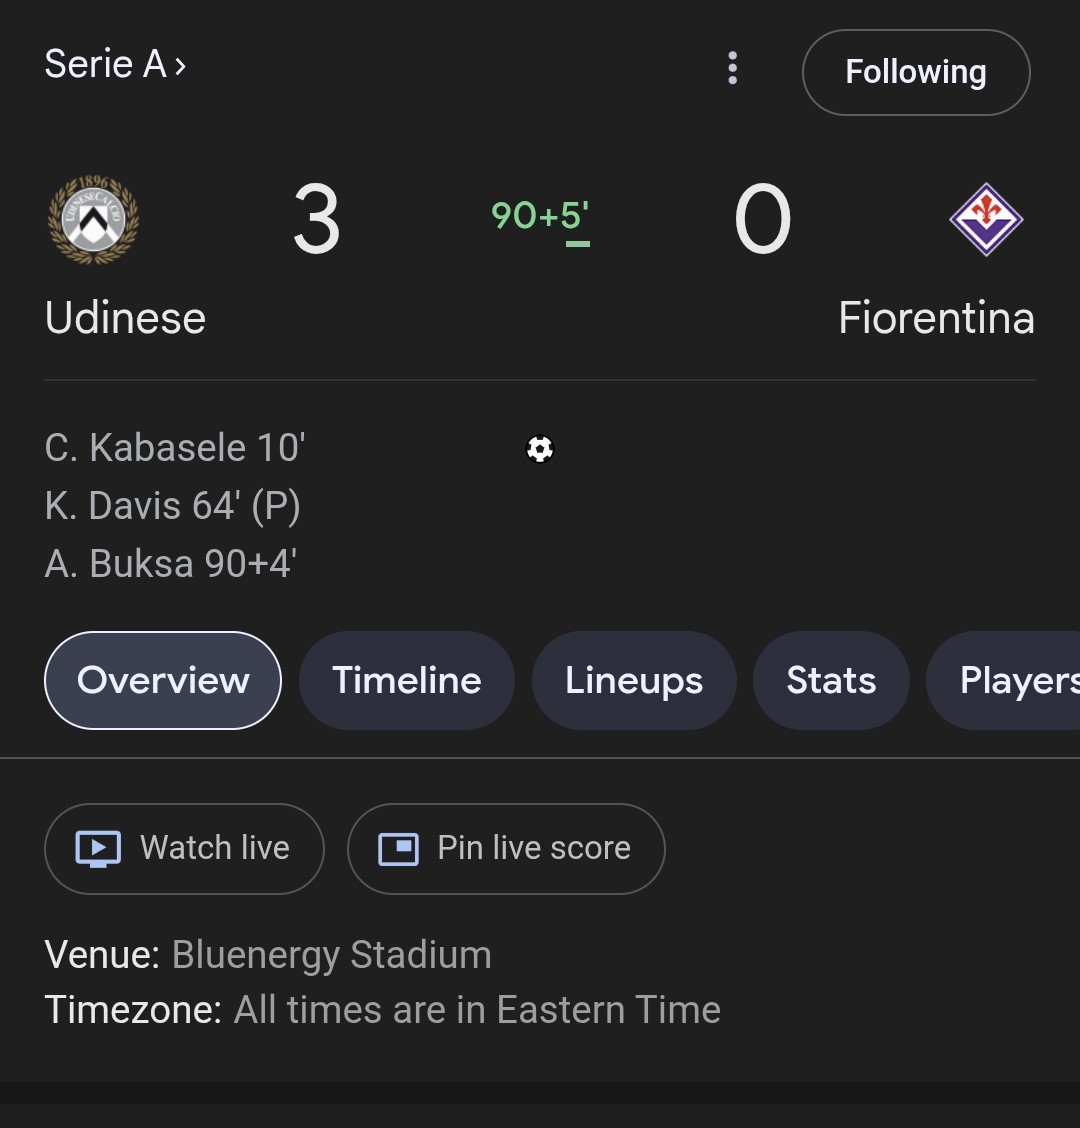Screen dimensions: 1080x1128
Task: Click the soccer ball goal icon
Action: click(540, 449)
